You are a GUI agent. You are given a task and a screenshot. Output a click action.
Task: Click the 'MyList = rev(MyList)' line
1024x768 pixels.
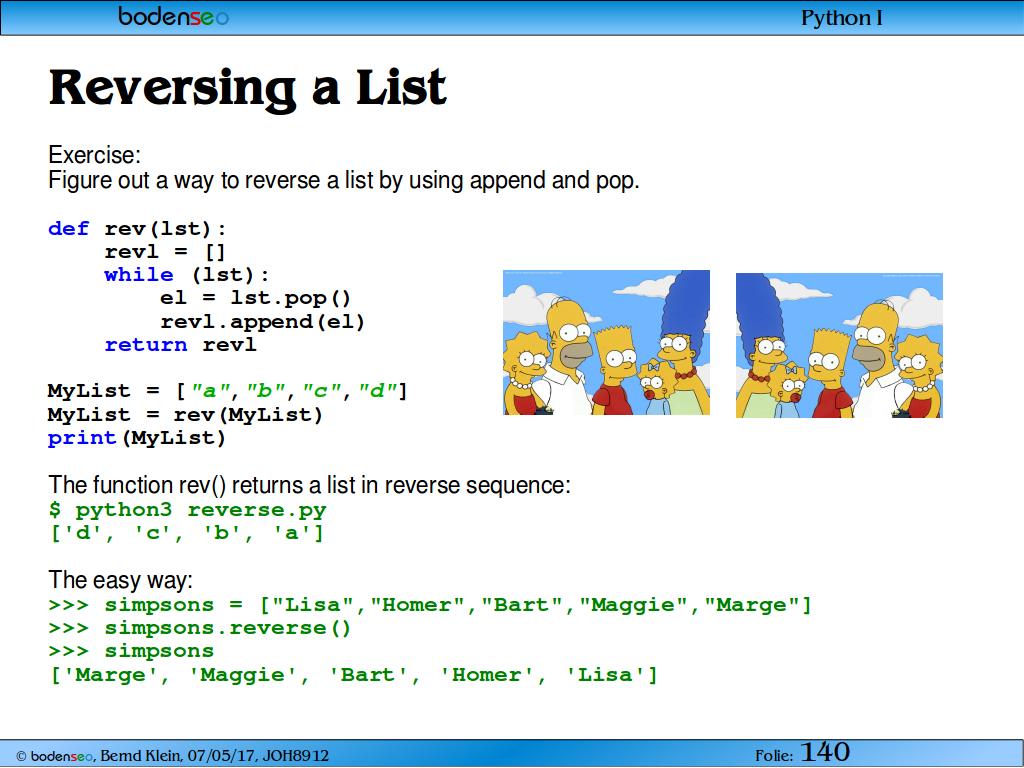point(185,415)
